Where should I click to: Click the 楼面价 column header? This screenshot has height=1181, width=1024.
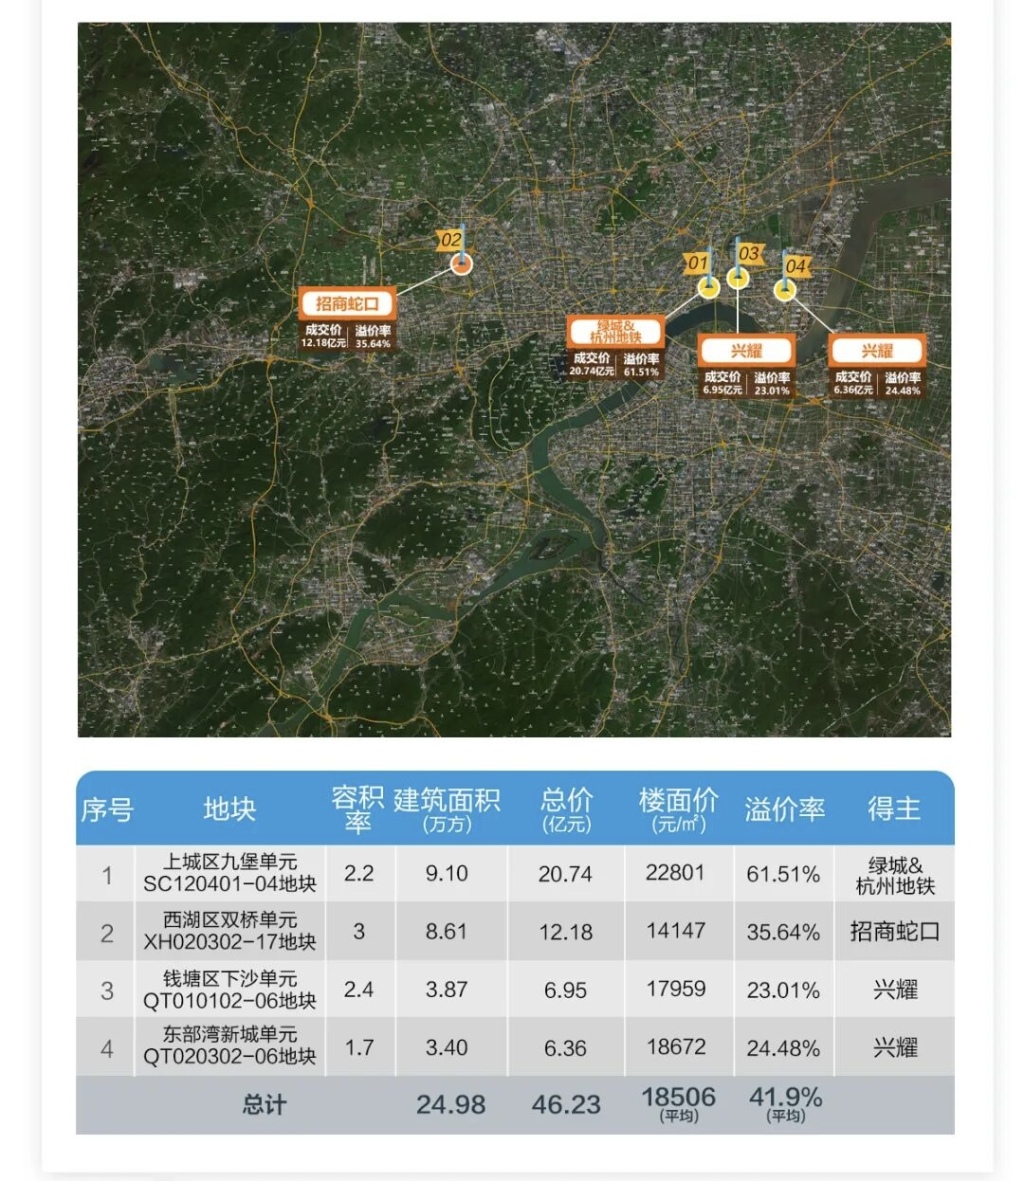coord(678,810)
